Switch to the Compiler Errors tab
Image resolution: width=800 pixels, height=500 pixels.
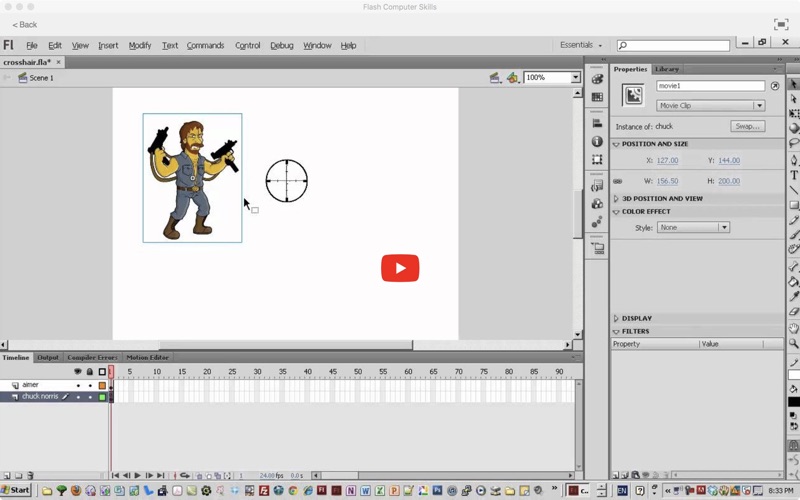point(92,358)
